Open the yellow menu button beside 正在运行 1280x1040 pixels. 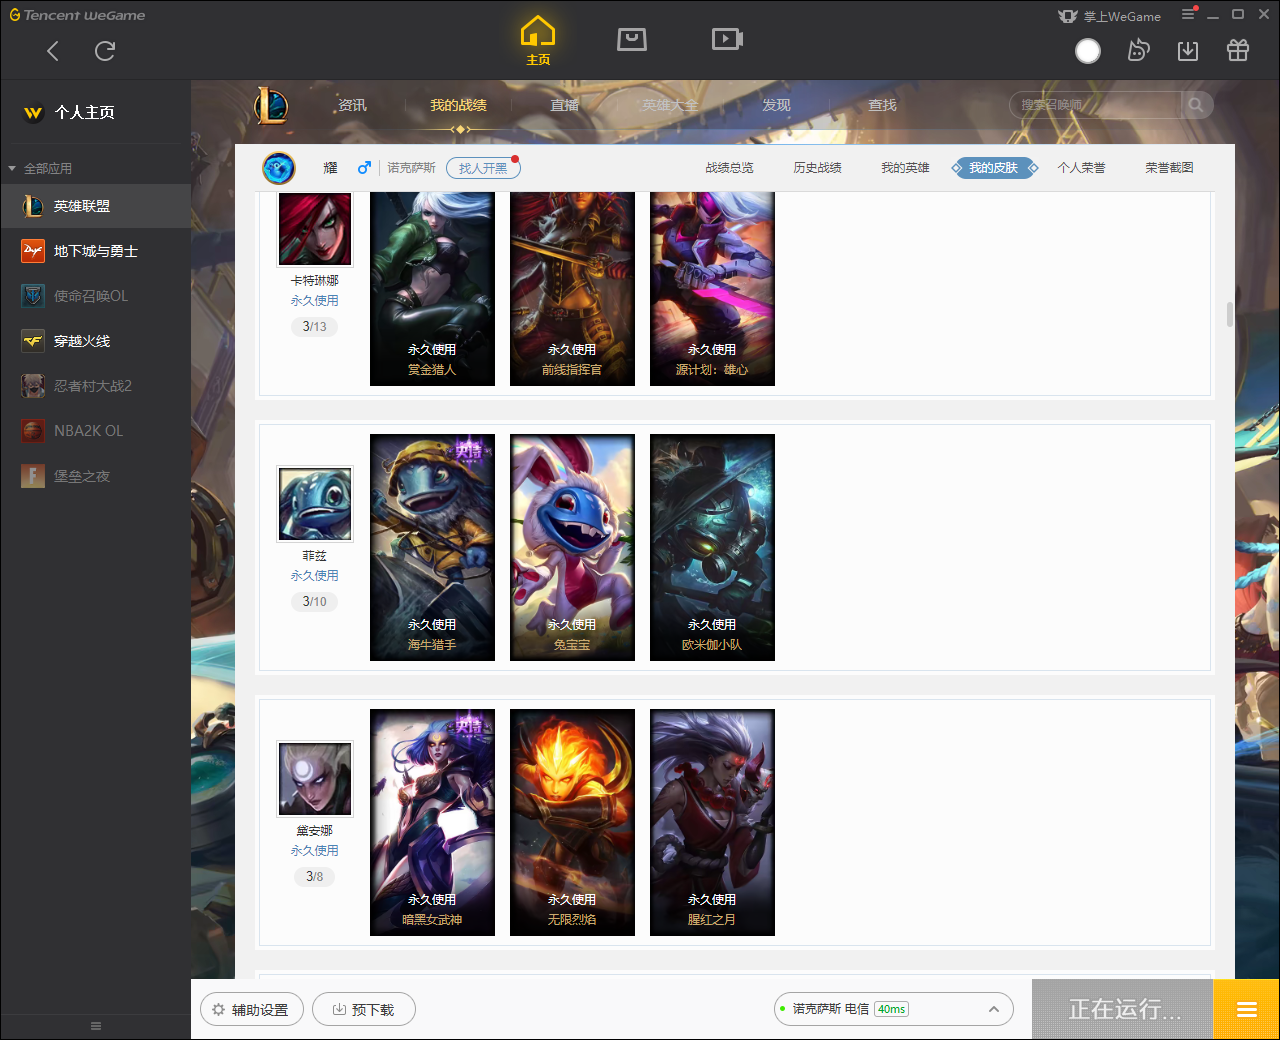pyautogui.click(x=1246, y=1009)
